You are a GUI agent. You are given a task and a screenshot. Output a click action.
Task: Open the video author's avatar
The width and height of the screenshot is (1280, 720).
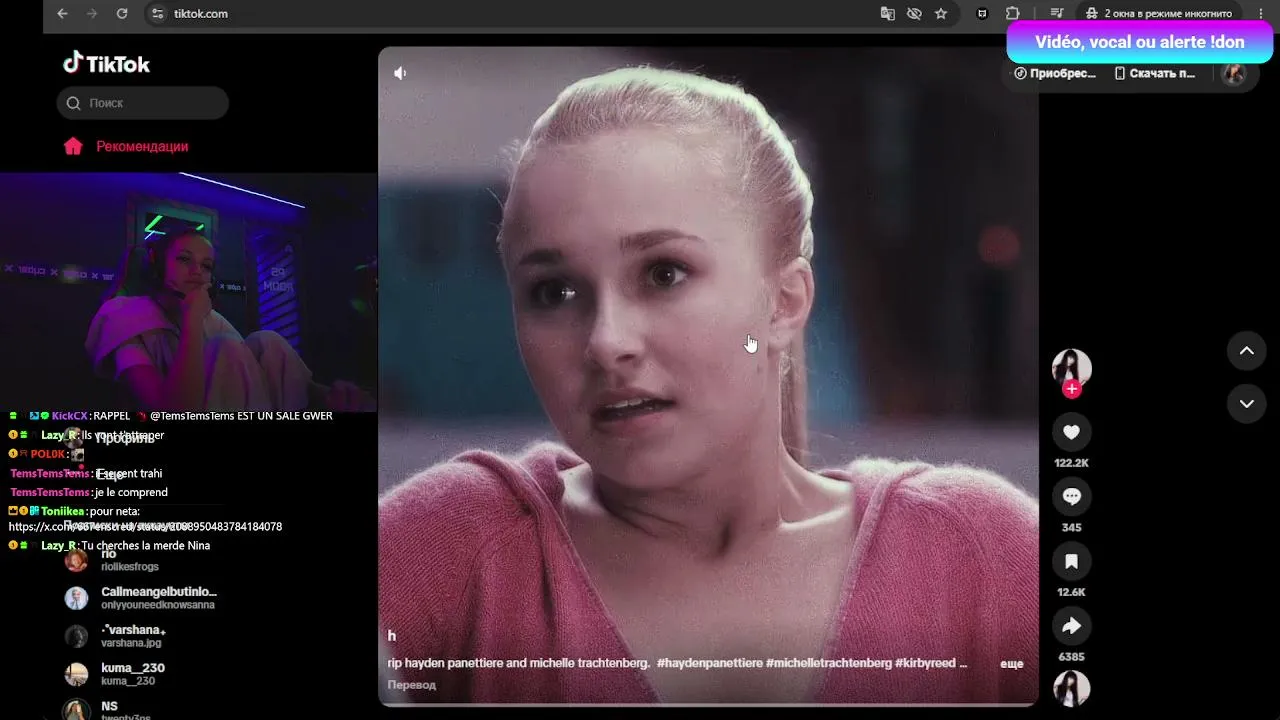pyautogui.click(x=1071, y=367)
